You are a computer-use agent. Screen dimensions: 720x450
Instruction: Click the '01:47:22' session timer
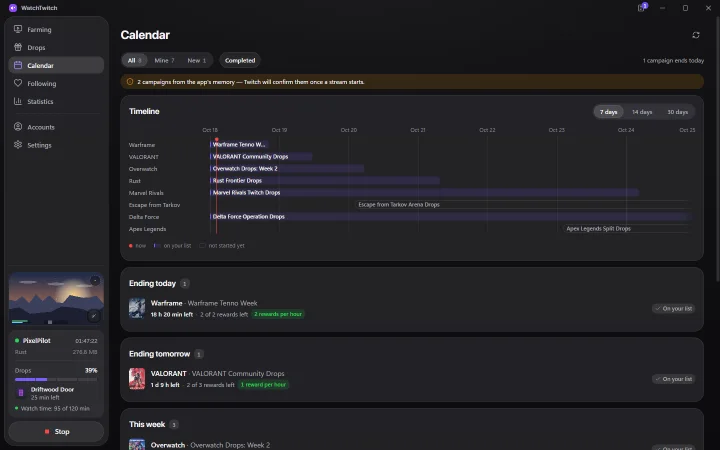point(86,341)
